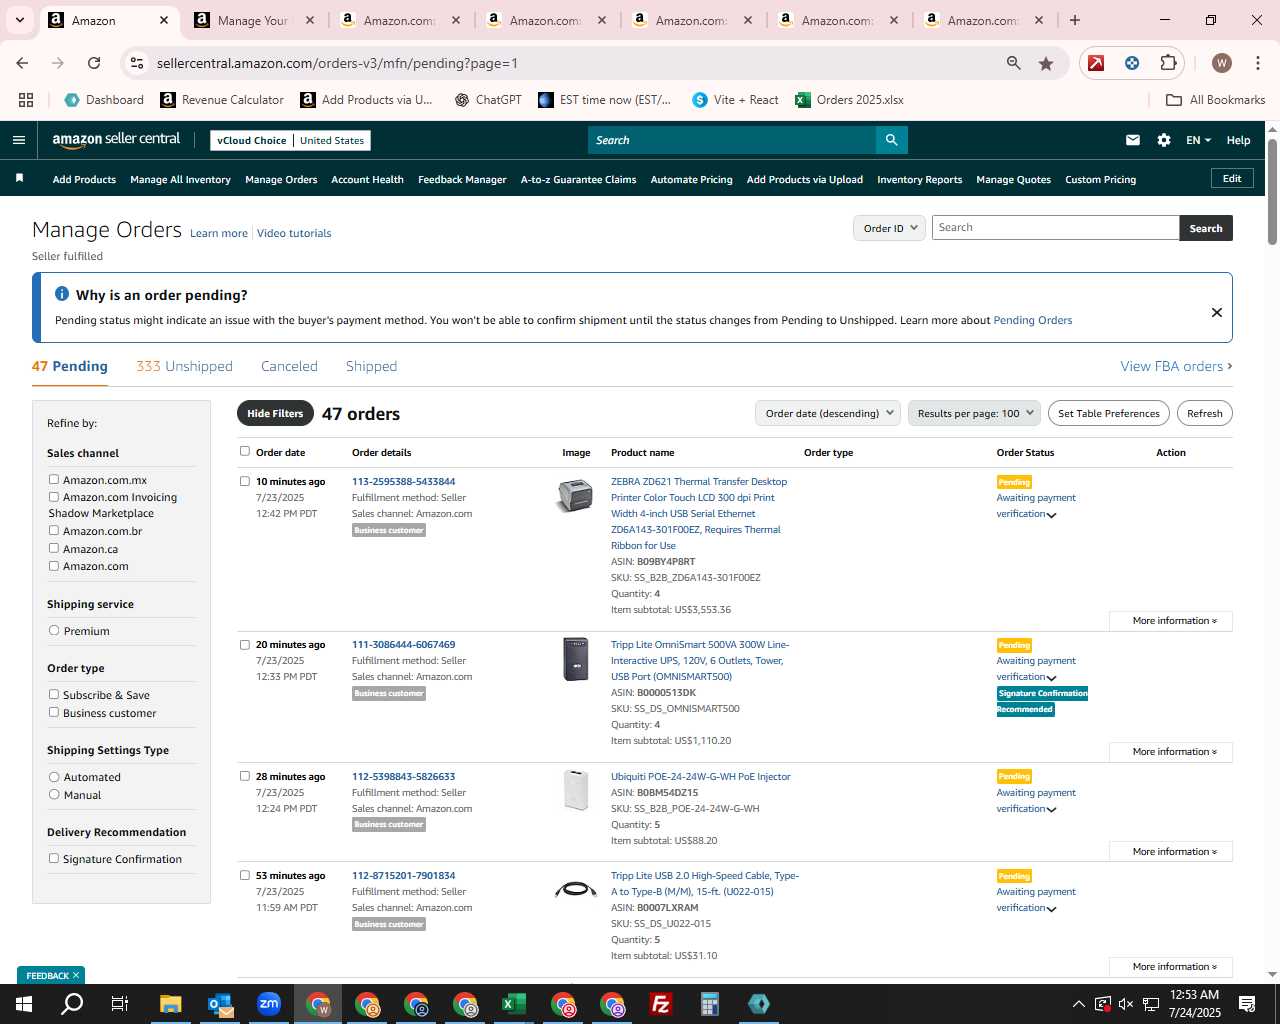Open Chrome three-dot menu
The height and width of the screenshot is (1024, 1280).
point(1257,63)
